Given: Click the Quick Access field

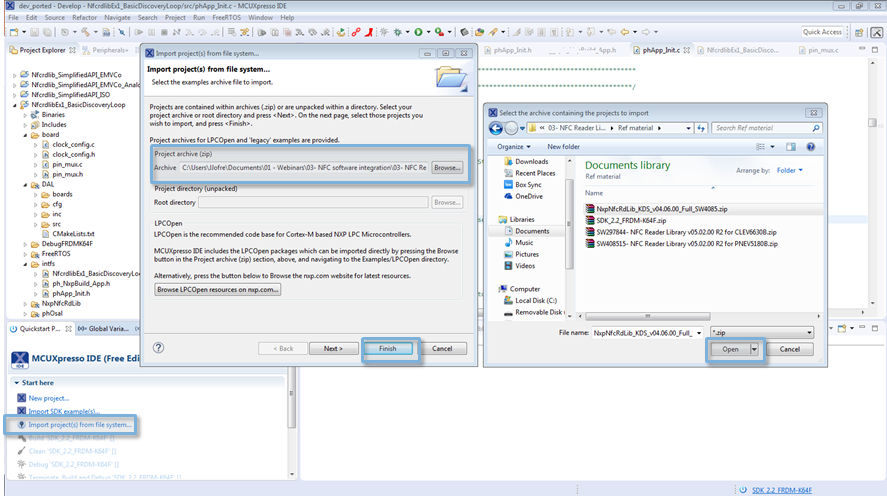Looking at the screenshot, I should coord(822,32).
